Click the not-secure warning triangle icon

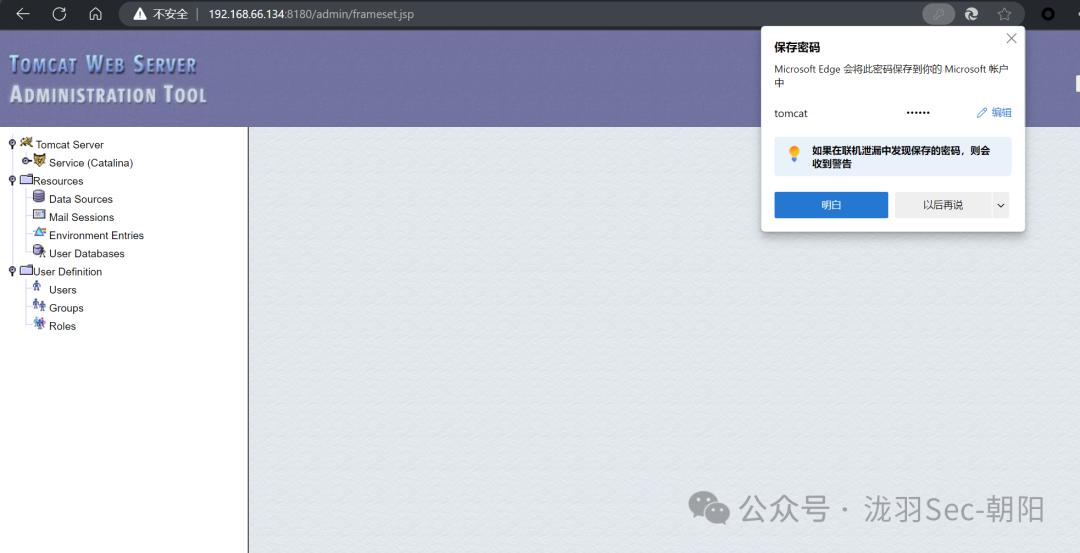tap(141, 14)
